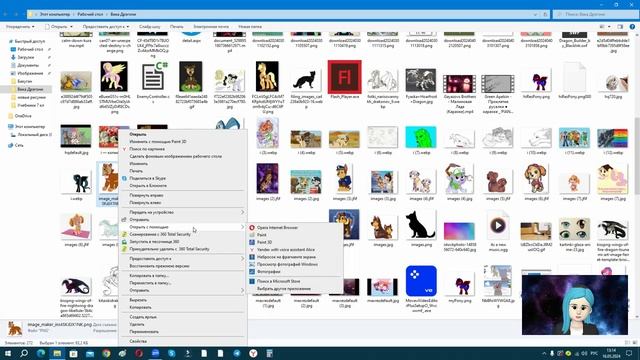Open the Упорядочить dropdown in the toolbar
This screenshot has width=640, height=360.
20,27
